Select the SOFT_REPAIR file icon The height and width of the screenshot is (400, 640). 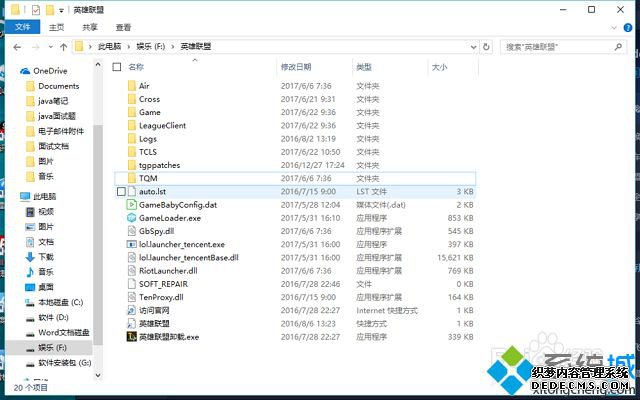coord(131,284)
